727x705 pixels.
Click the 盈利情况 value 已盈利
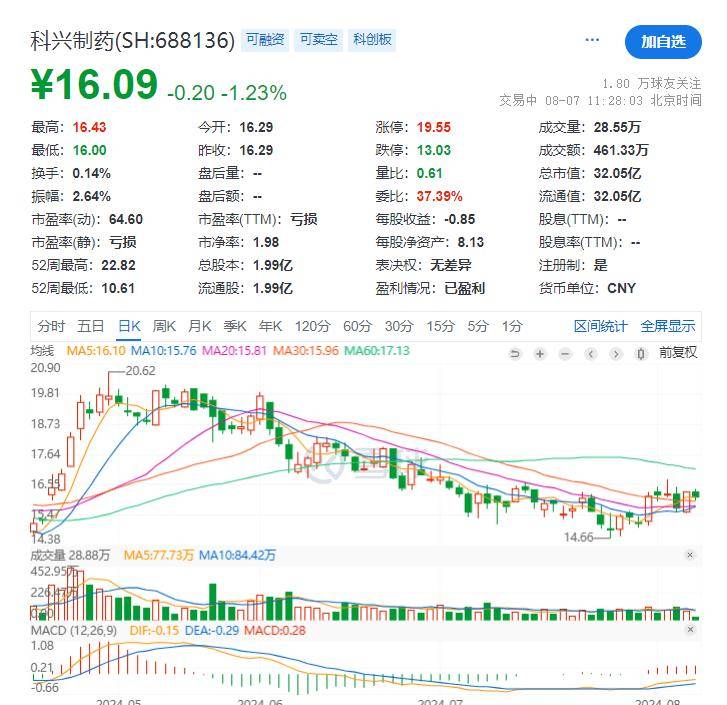pos(465,288)
